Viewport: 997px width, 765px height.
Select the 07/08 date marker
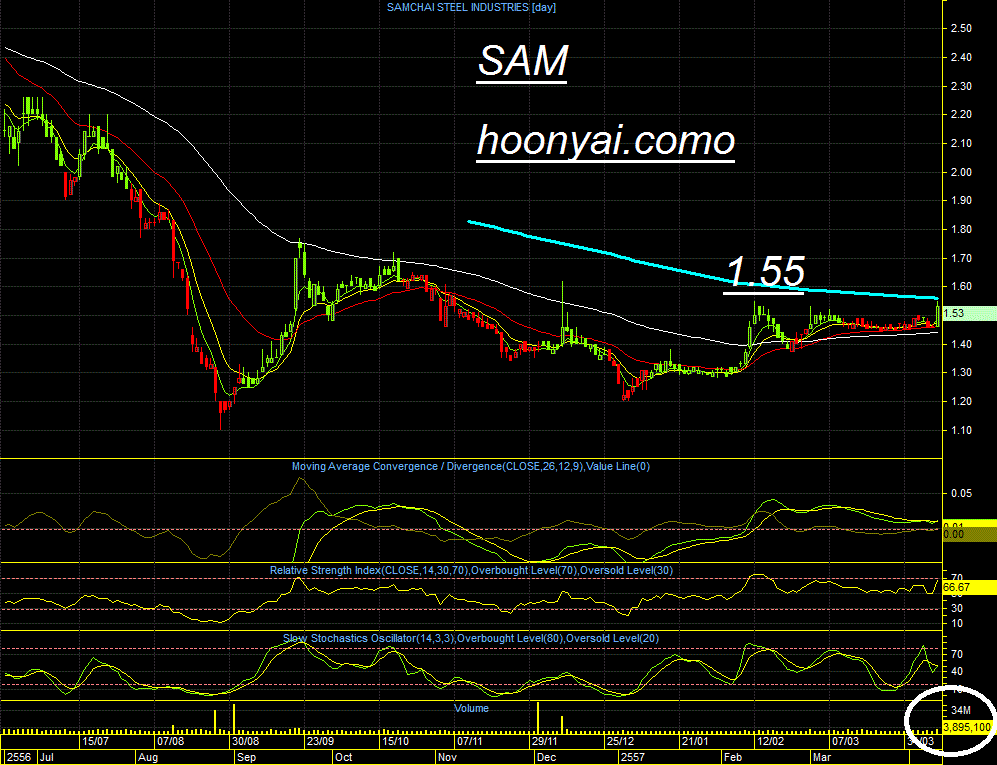tap(170, 741)
